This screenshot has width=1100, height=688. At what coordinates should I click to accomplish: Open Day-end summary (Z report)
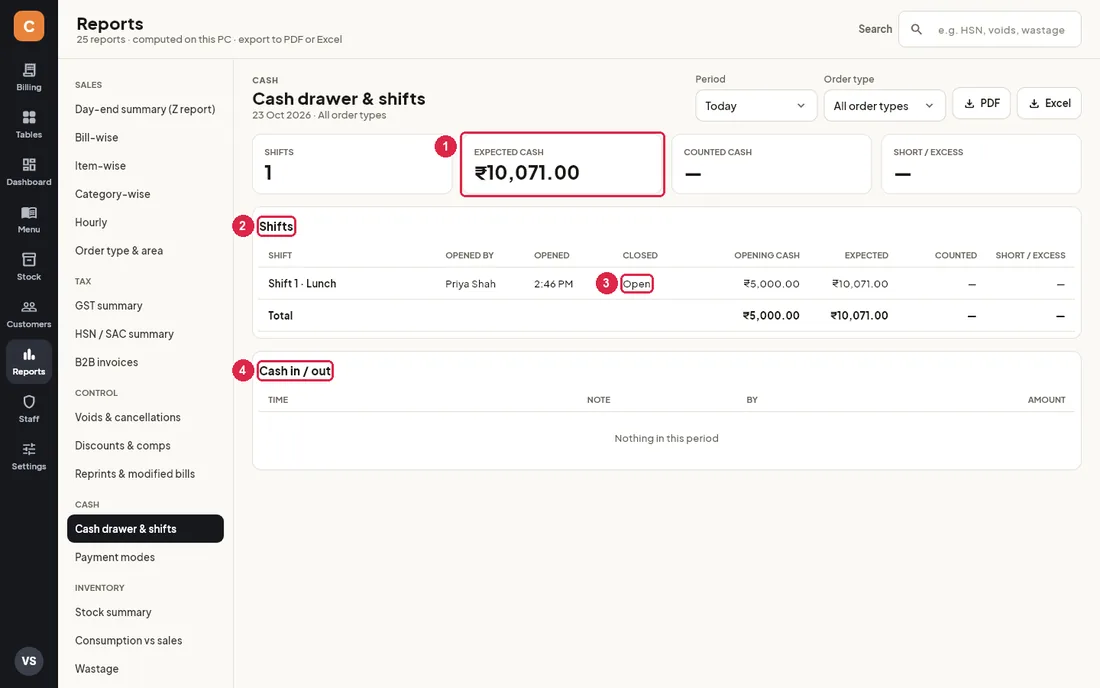(145, 109)
